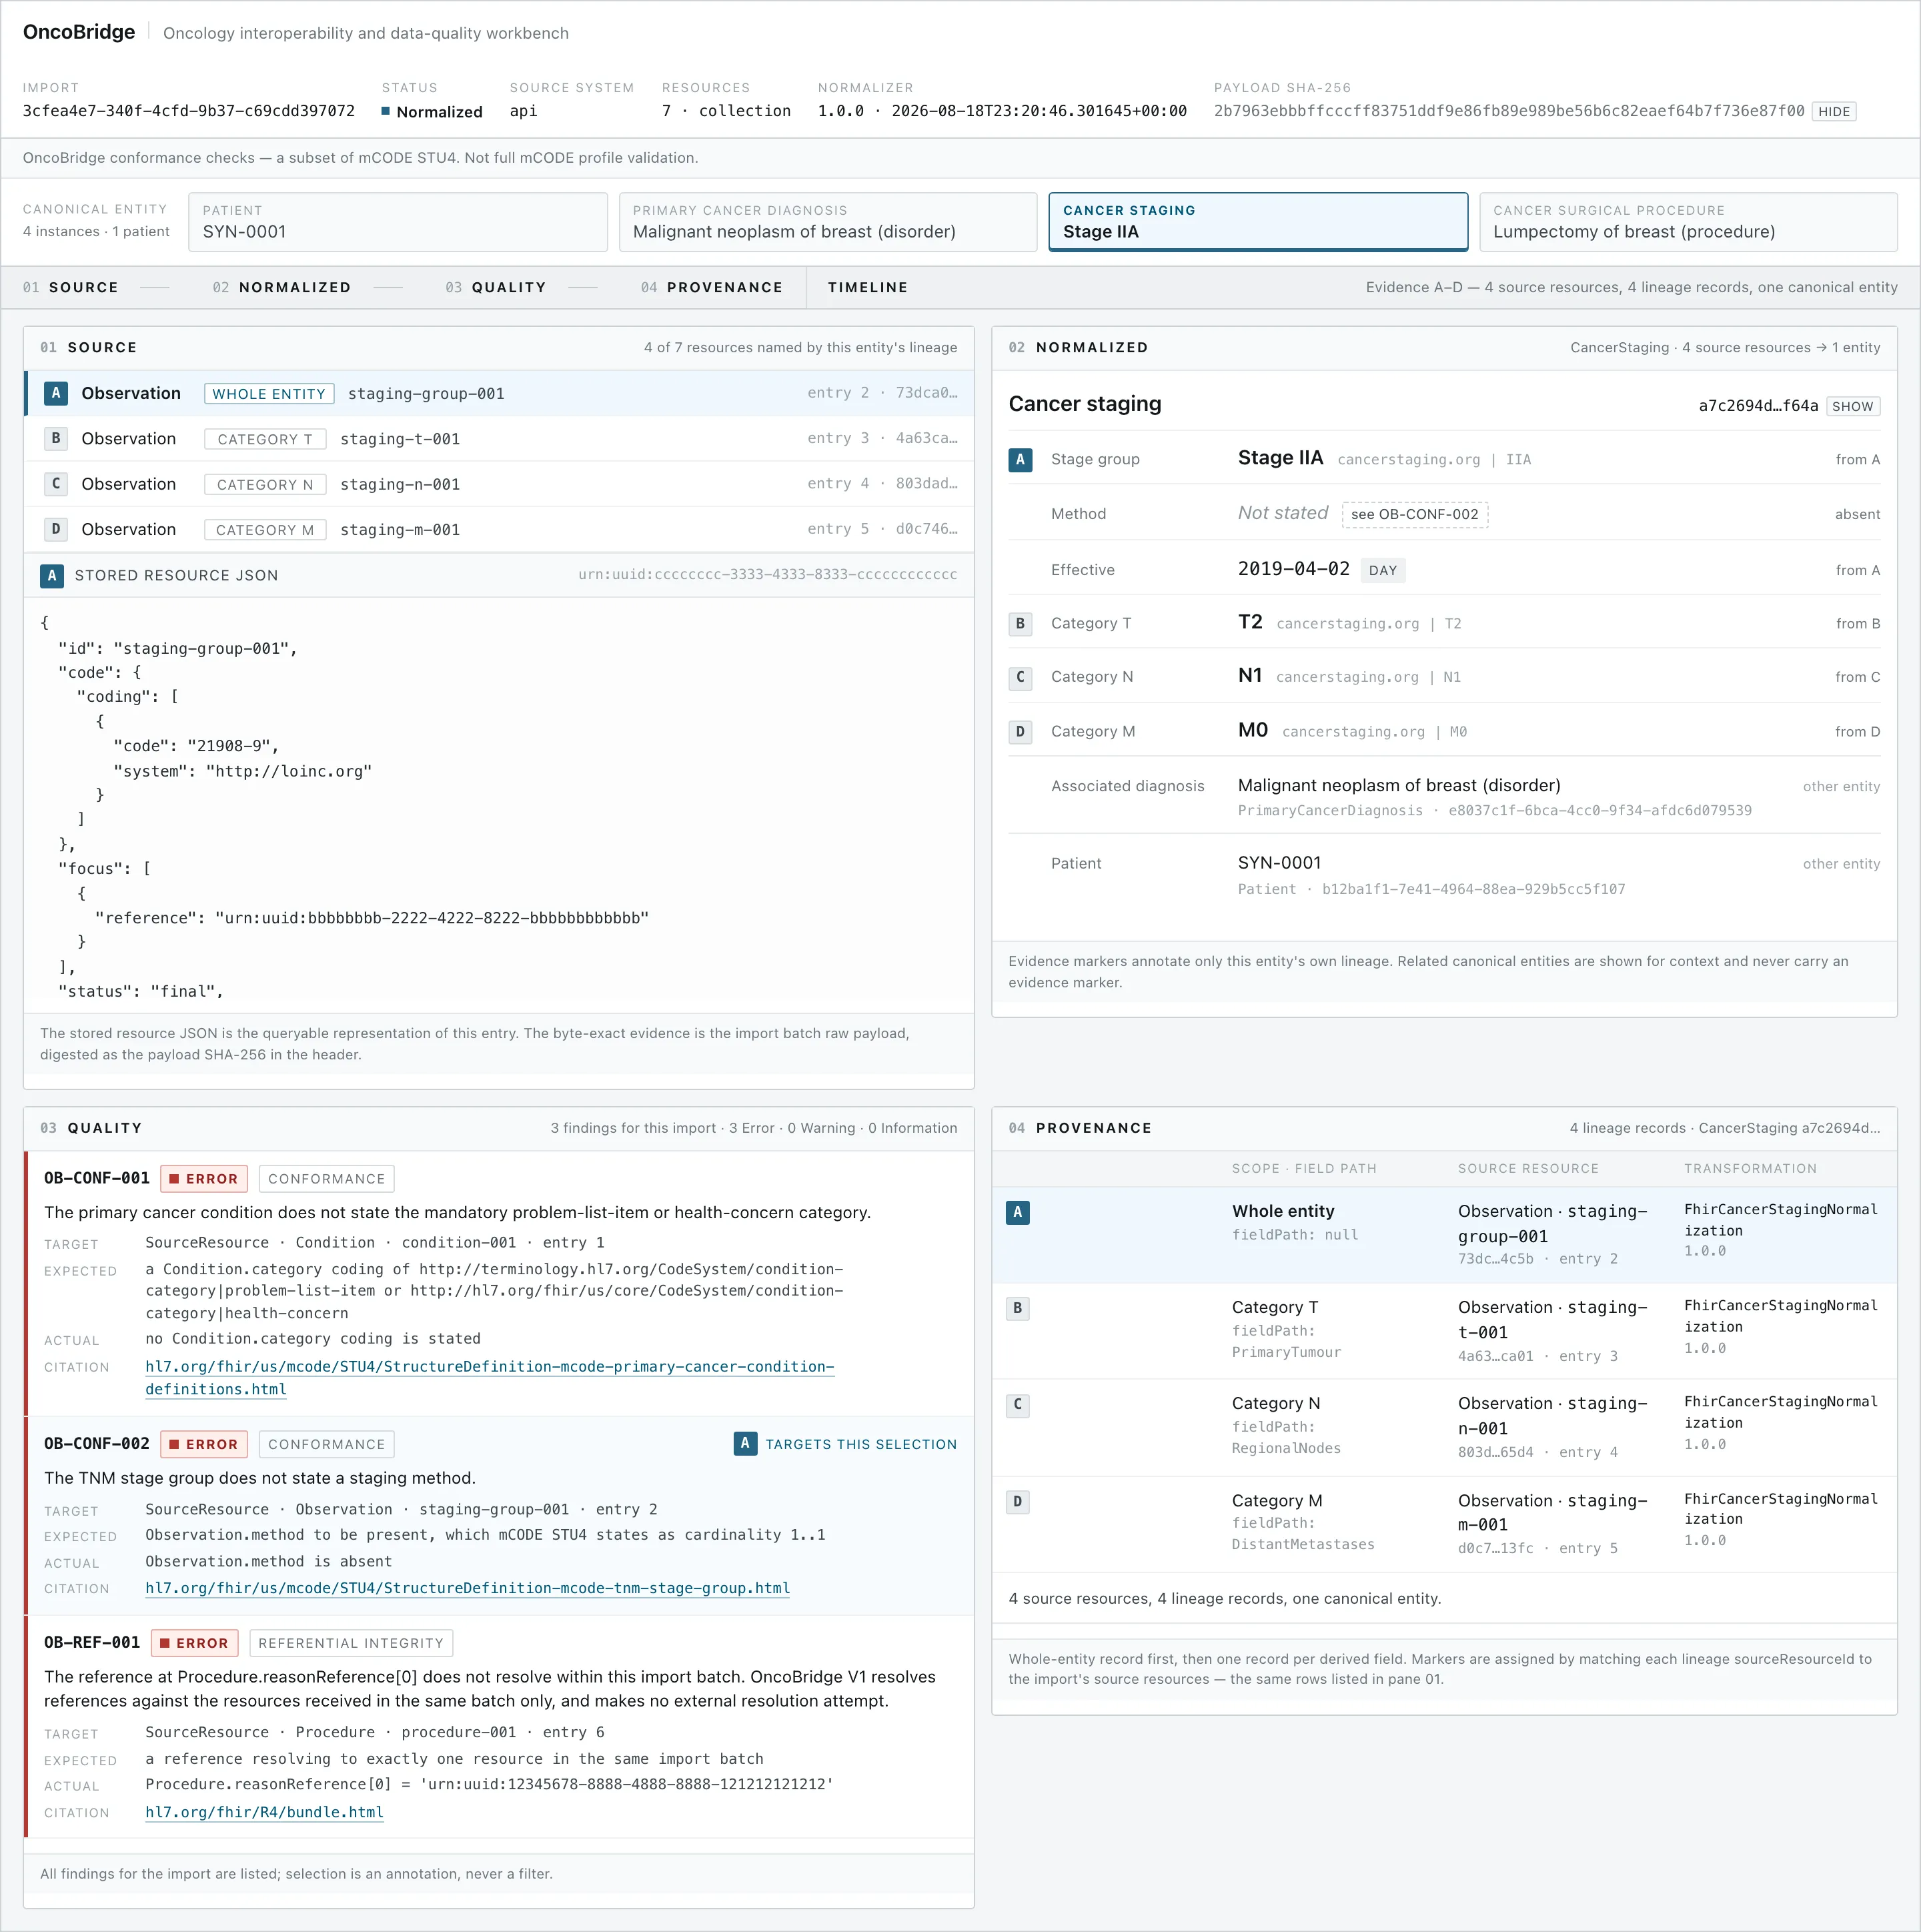The image size is (1921, 1932).
Task: Click the entry 3 · 4a63ca… hash text
Action: click(x=883, y=438)
